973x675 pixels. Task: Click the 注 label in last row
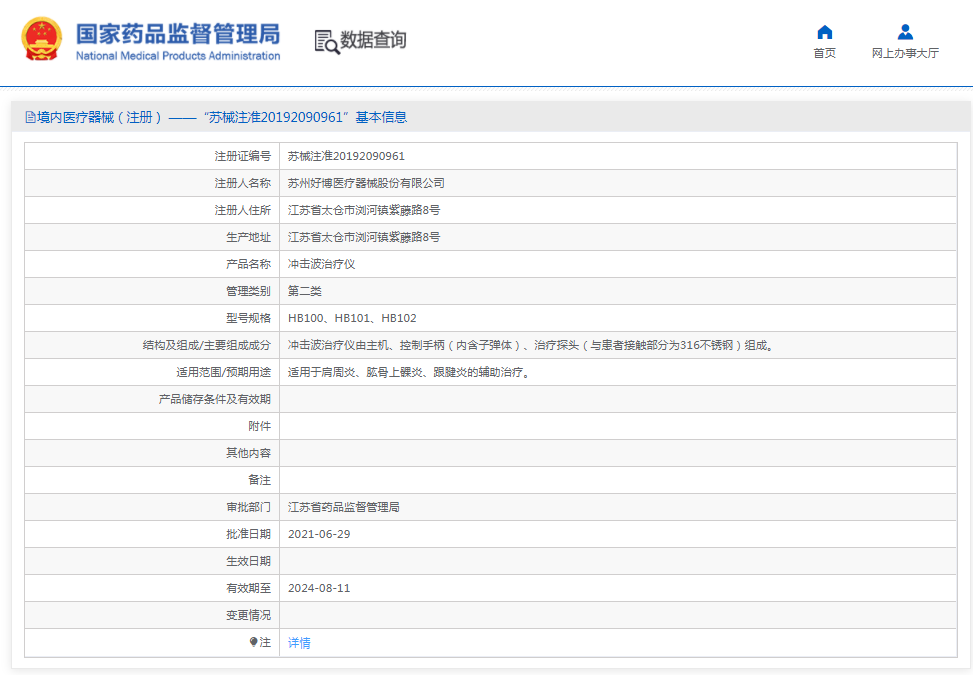(x=266, y=643)
